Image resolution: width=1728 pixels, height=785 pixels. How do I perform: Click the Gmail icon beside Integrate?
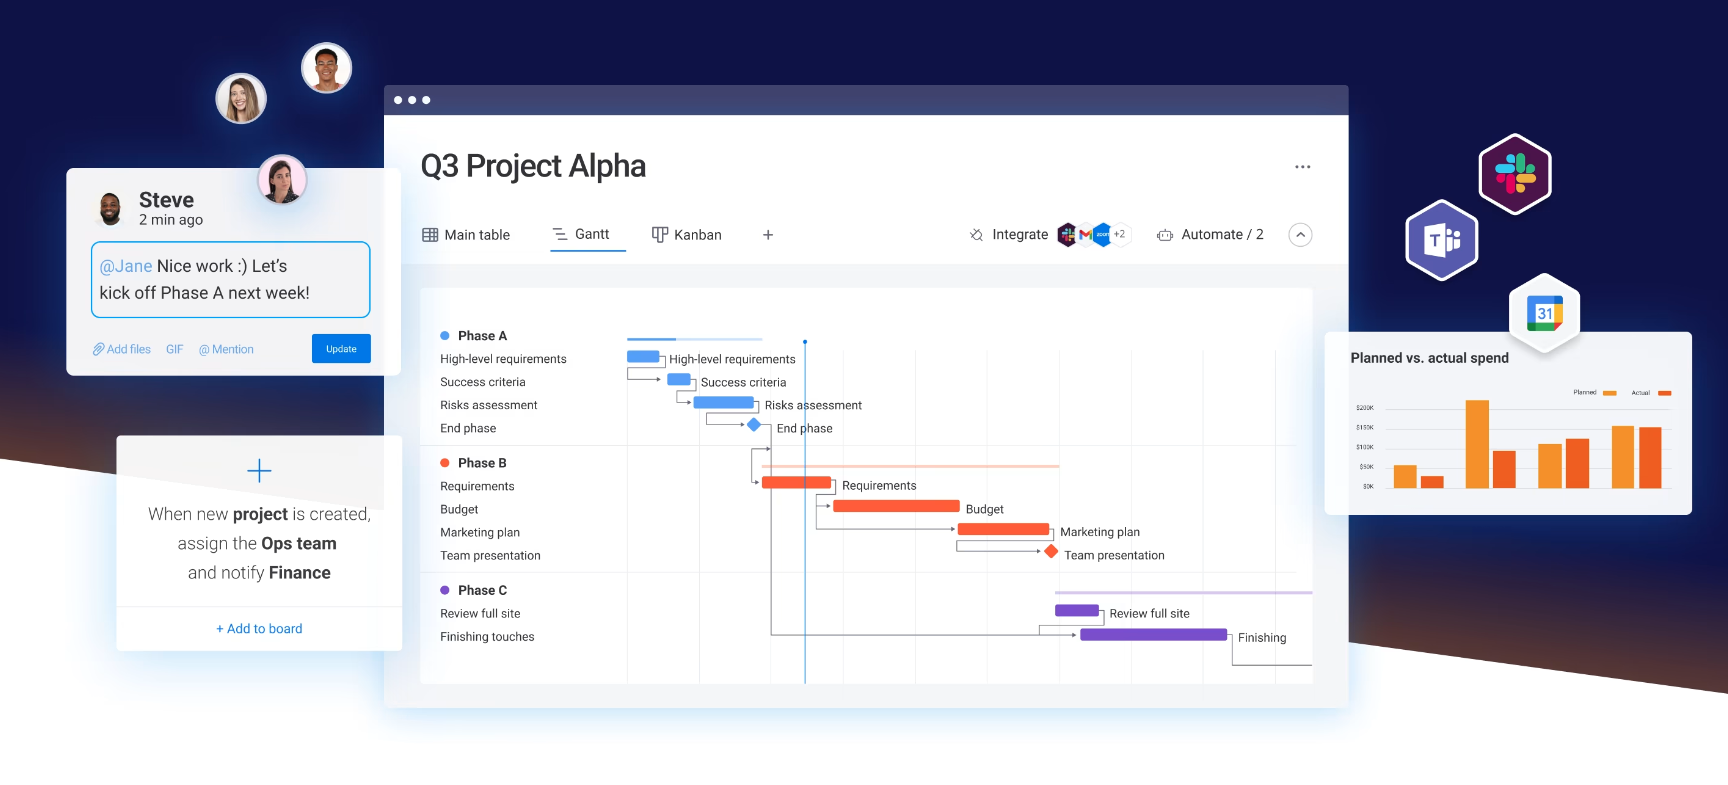pyautogui.click(x=1085, y=235)
